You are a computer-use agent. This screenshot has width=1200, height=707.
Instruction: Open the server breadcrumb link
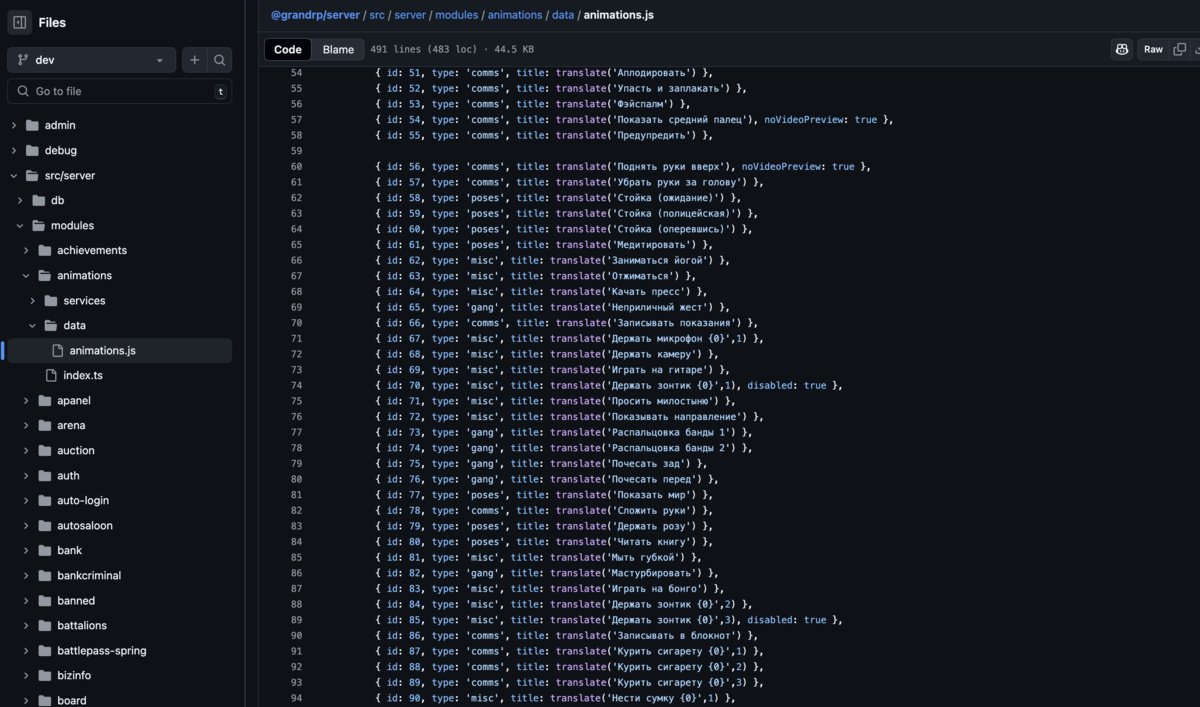tap(409, 15)
